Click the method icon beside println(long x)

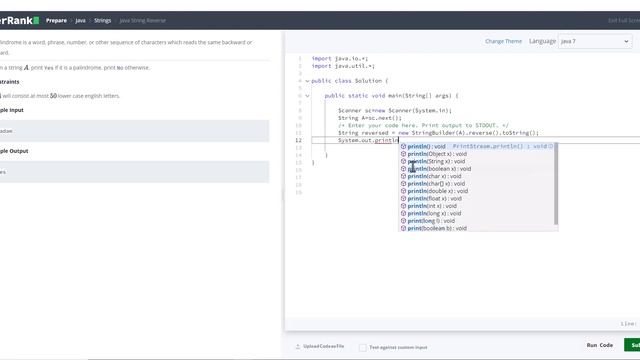[x=403, y=213]
